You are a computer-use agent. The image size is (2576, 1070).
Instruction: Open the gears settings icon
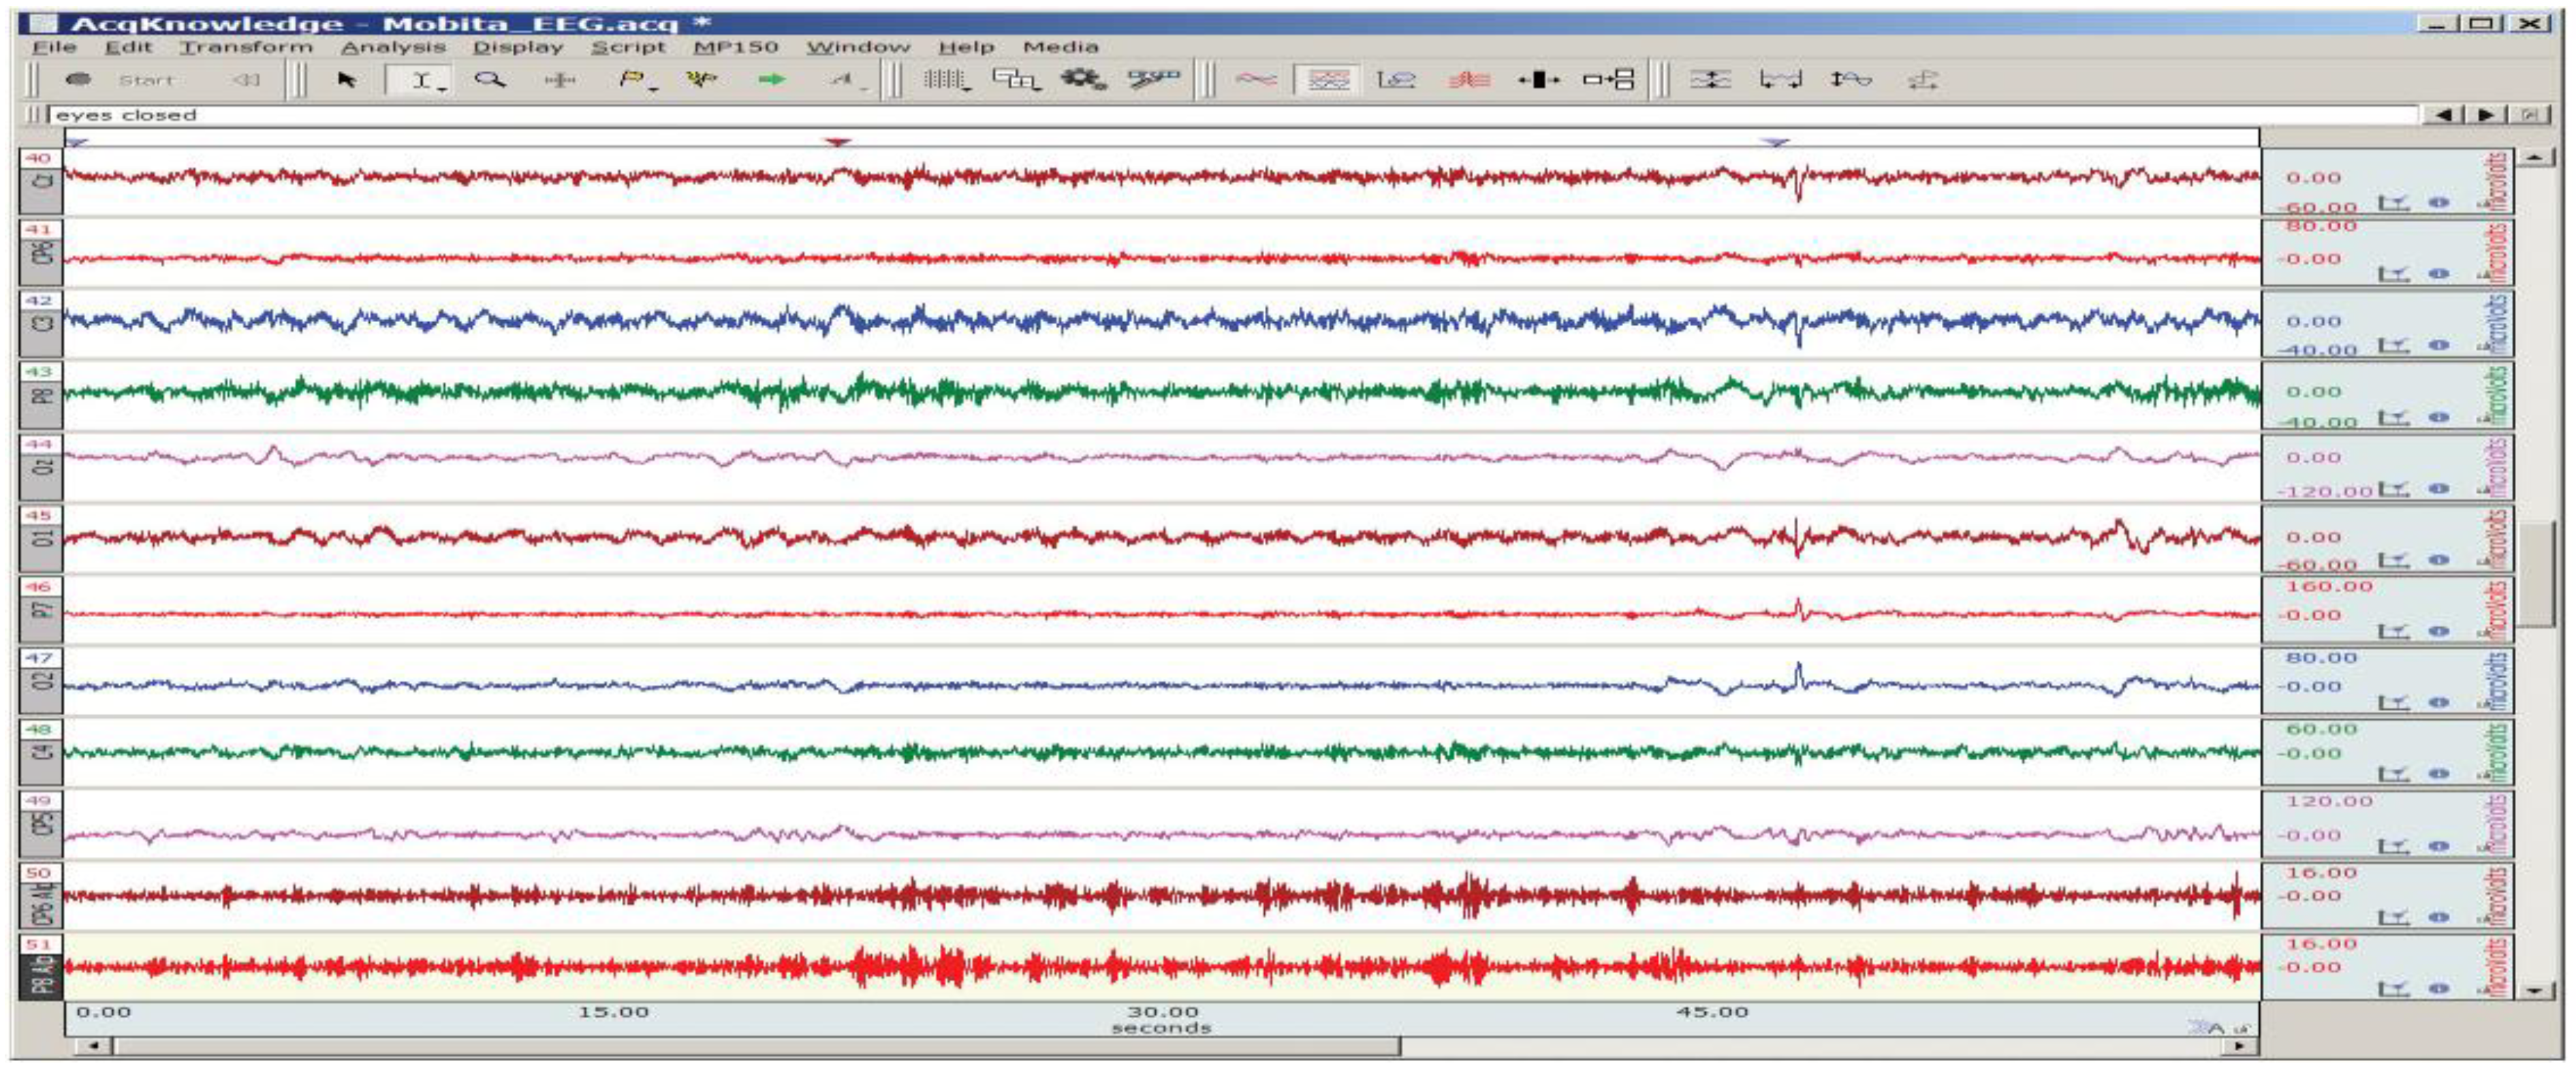click(1083, 80)
